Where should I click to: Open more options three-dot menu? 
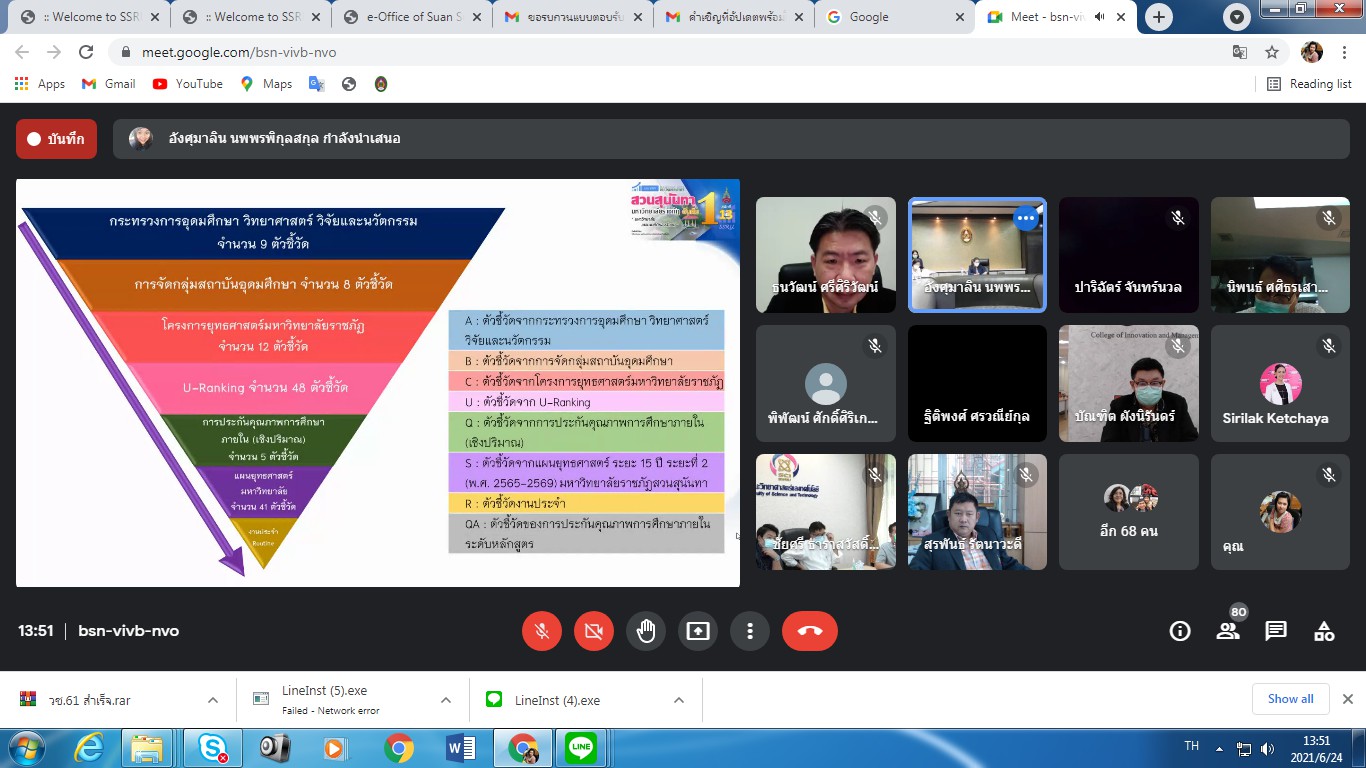[749, 631]
